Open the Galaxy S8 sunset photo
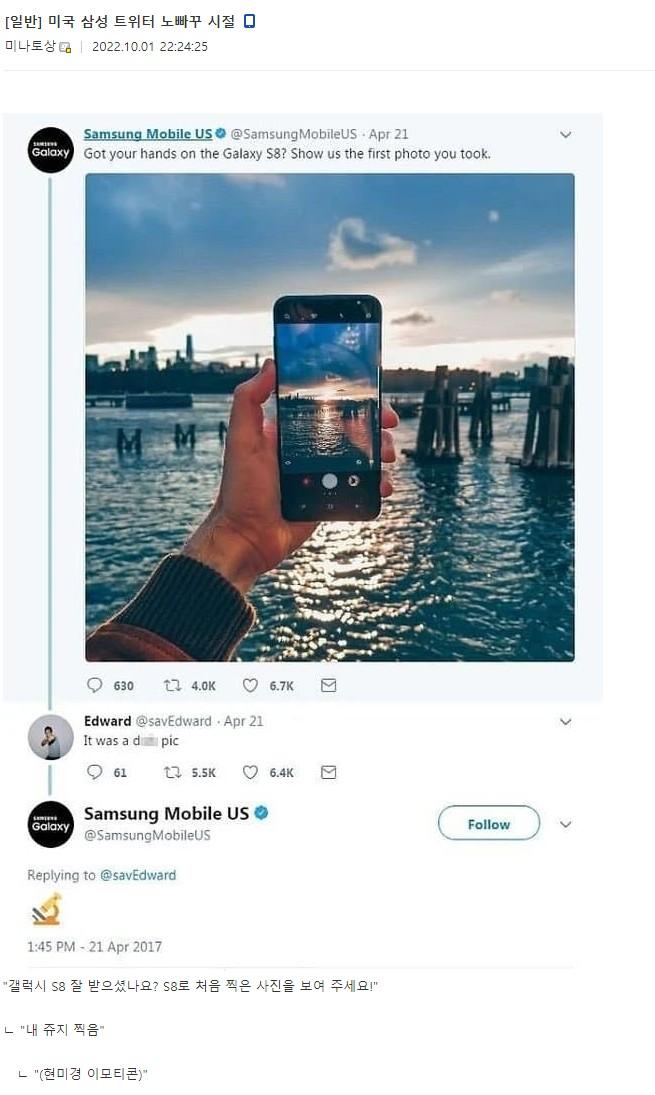 click(x=329, y=417)
